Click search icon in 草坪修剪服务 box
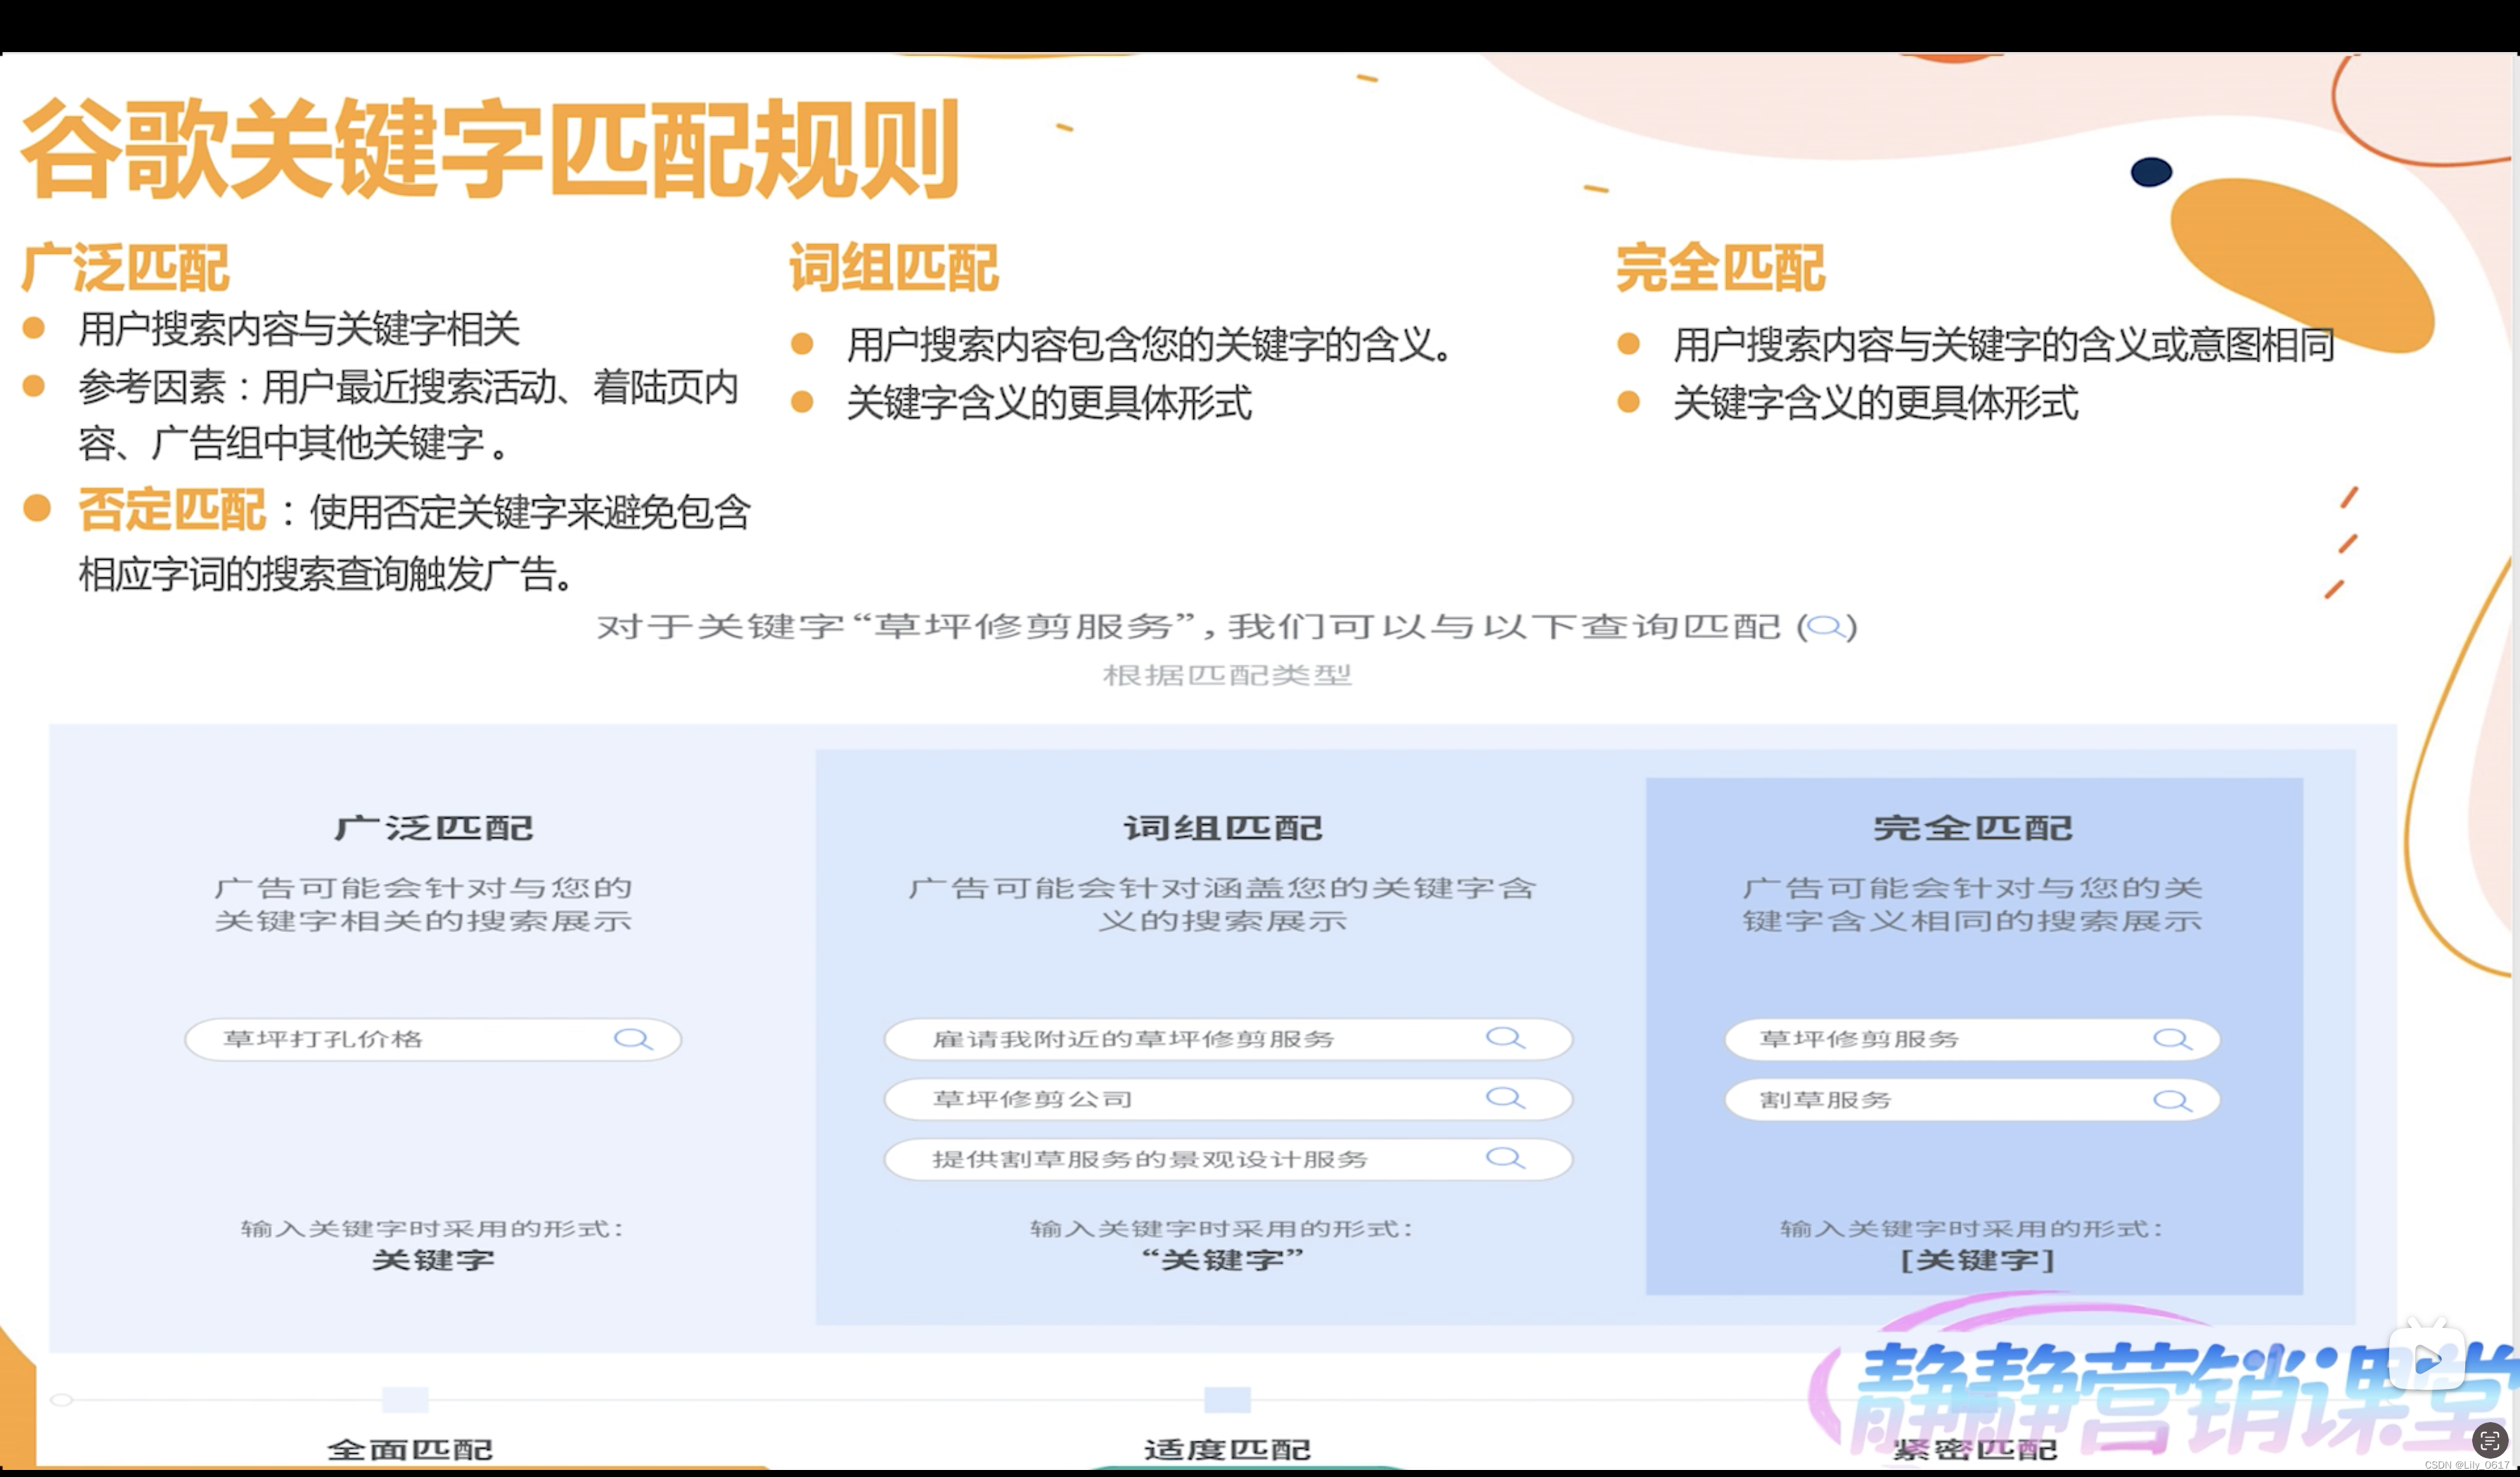Image resolution: width=2520 pixels, height=1477 pixels. click(2171, 1039)
